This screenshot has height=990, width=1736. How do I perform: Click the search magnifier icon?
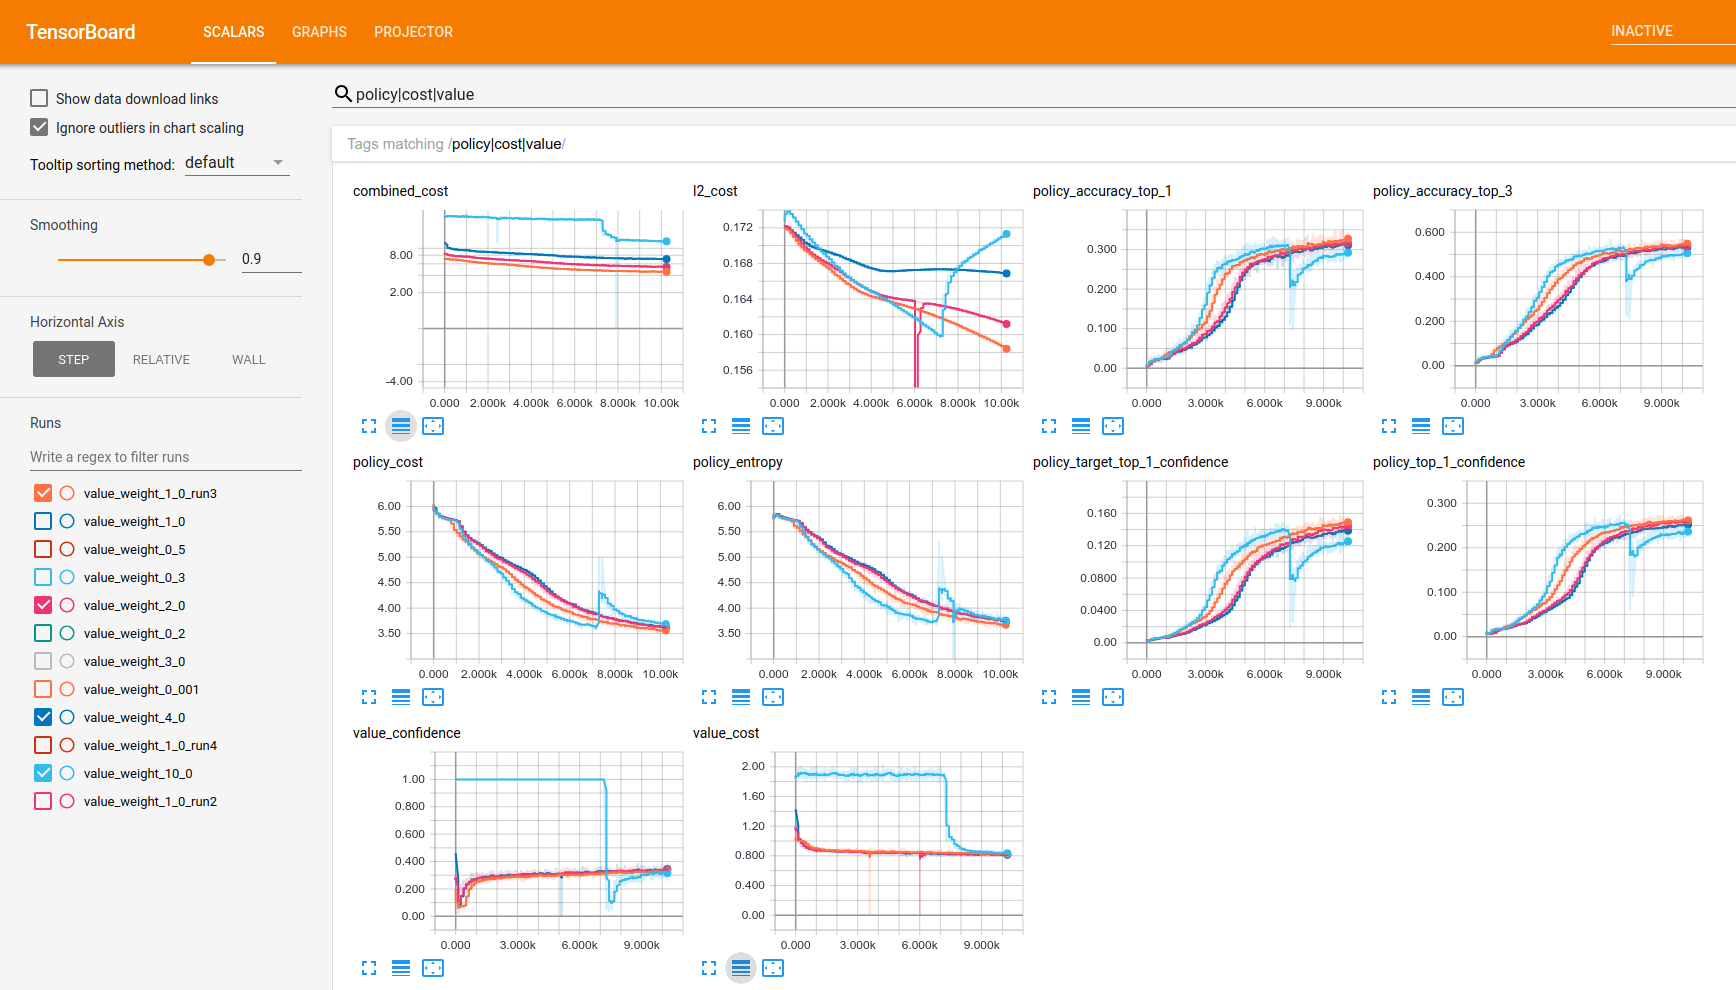click(x=343, y=94)
